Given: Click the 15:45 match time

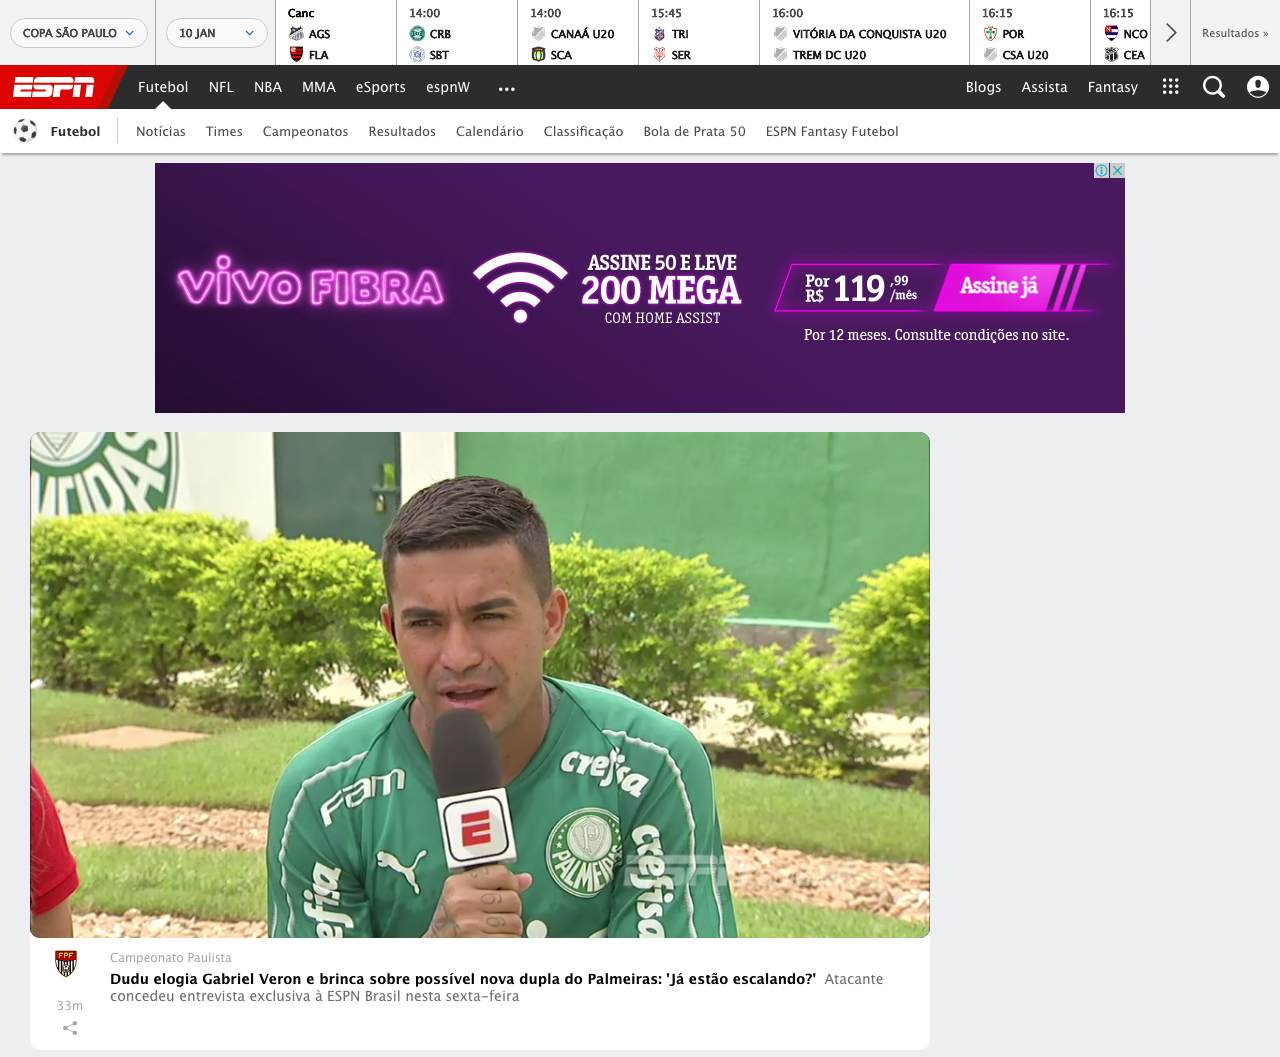Looking at the screenshot, I should click(667, 13).
